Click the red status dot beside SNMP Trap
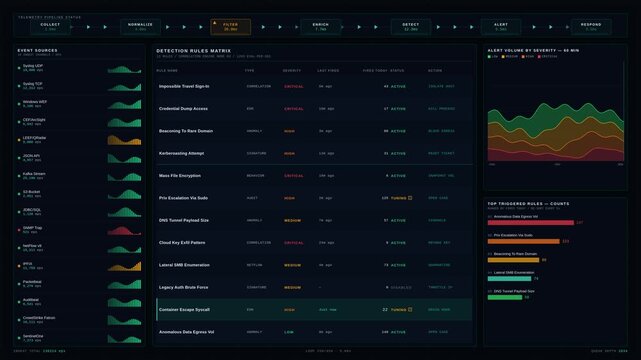Screen dimensions: 641x360 pos(19,230)
